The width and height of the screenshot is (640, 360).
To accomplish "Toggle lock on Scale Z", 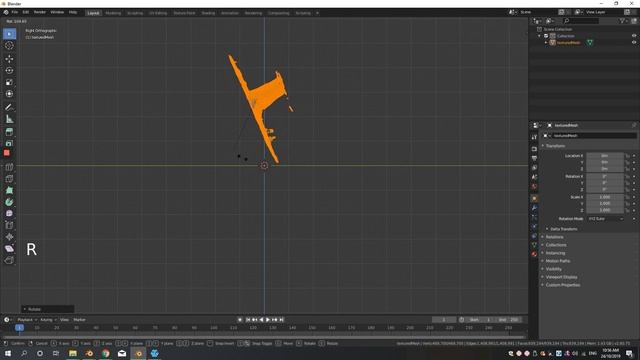I will tap(627, 210).
